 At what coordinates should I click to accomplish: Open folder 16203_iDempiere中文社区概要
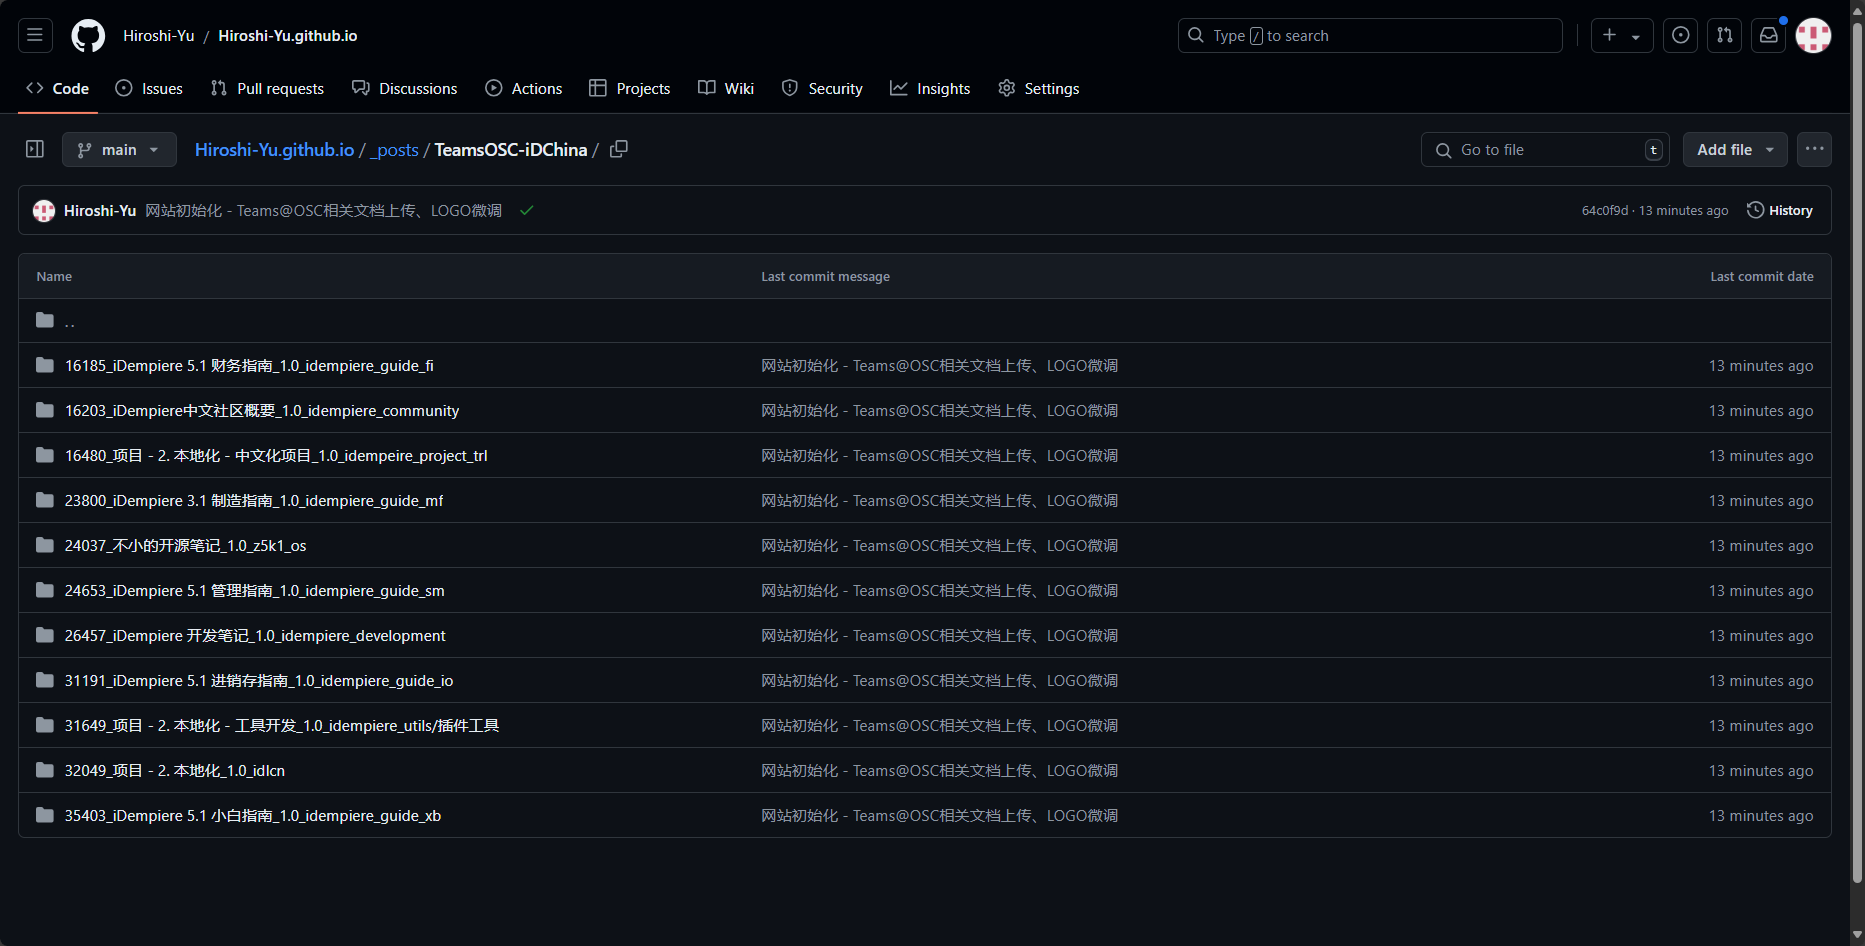262,411
